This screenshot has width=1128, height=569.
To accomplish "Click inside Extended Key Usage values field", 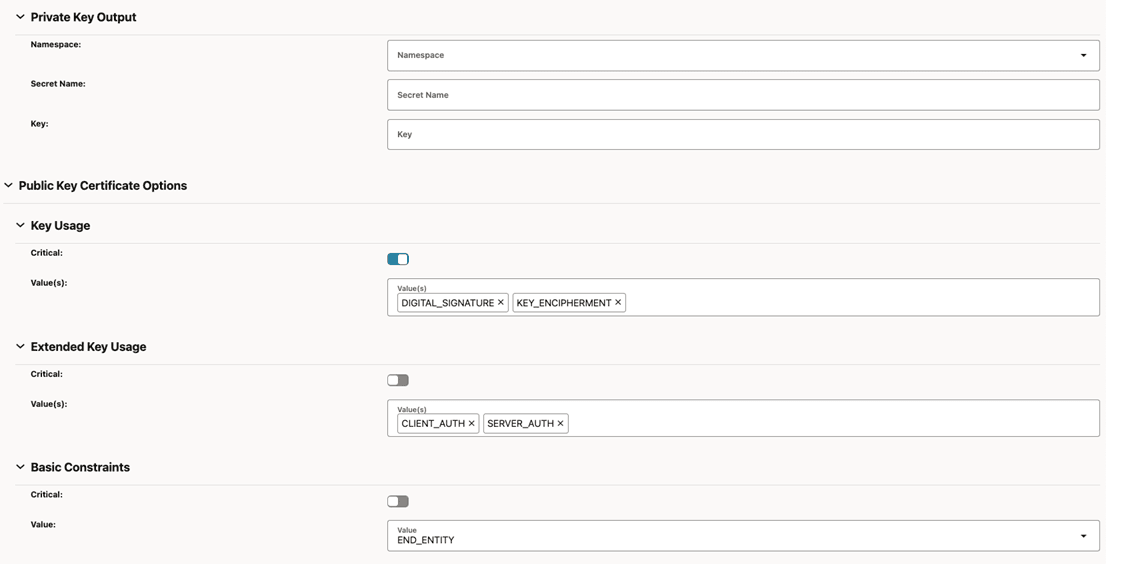I will (x=830, y=423).
